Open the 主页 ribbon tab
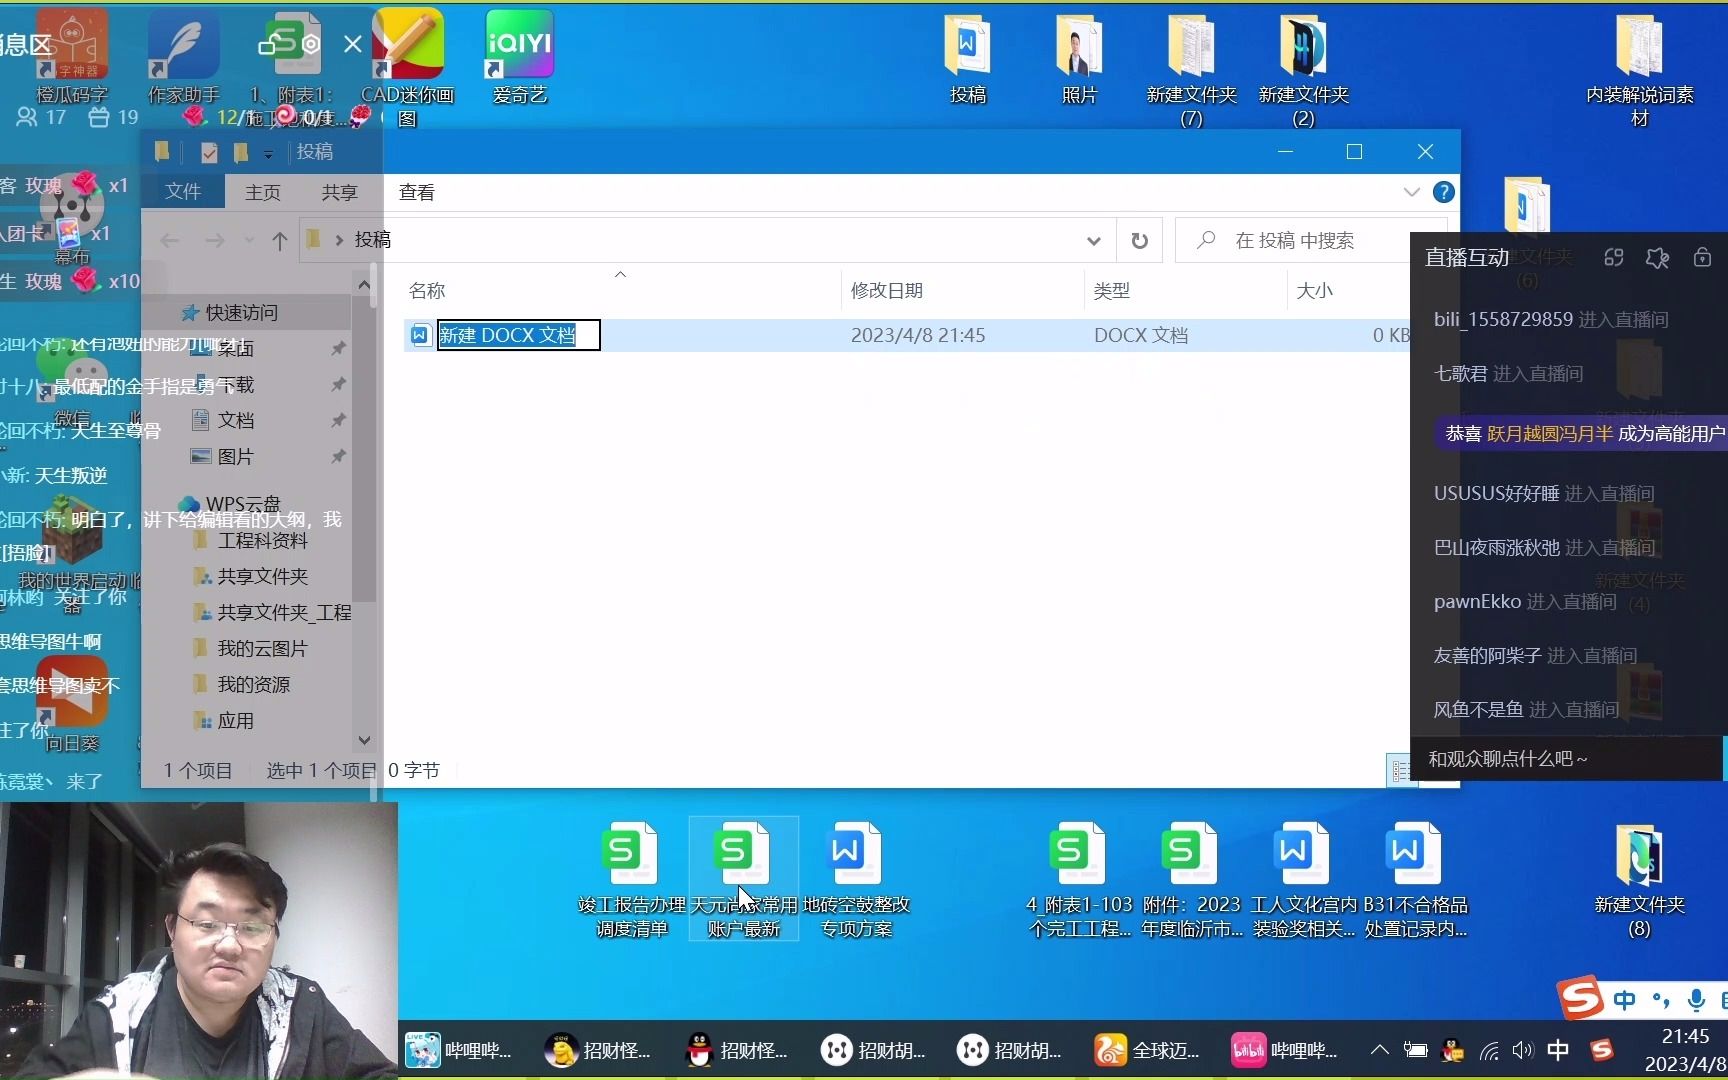This screenshot has width=1728, height=1080. [x=263, y=192]
